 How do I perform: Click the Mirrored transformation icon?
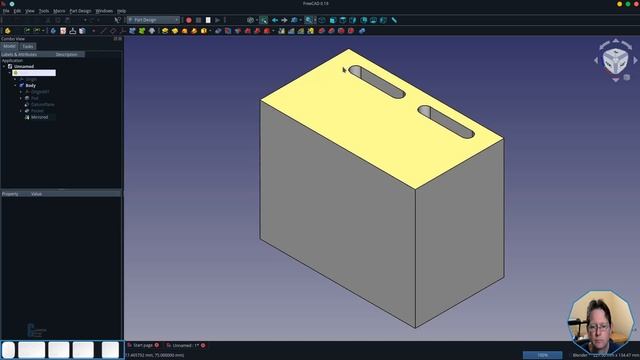click(282, 31)
